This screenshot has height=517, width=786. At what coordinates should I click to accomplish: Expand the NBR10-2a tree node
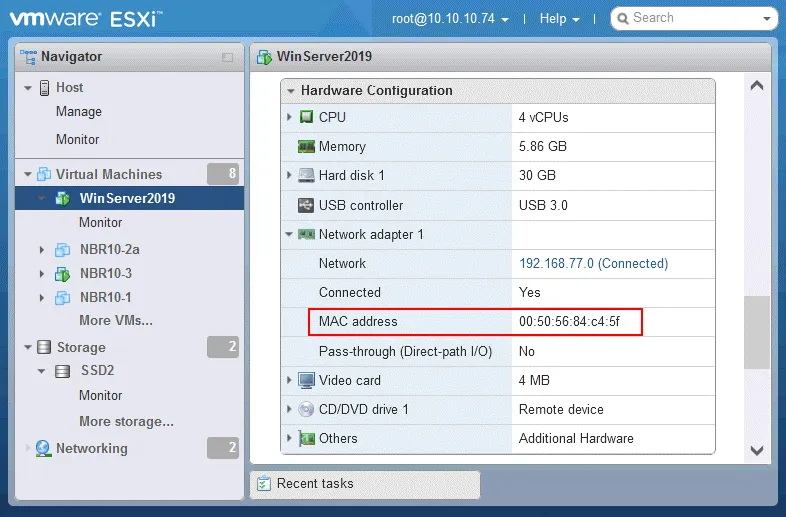click(x=42, y=250)
